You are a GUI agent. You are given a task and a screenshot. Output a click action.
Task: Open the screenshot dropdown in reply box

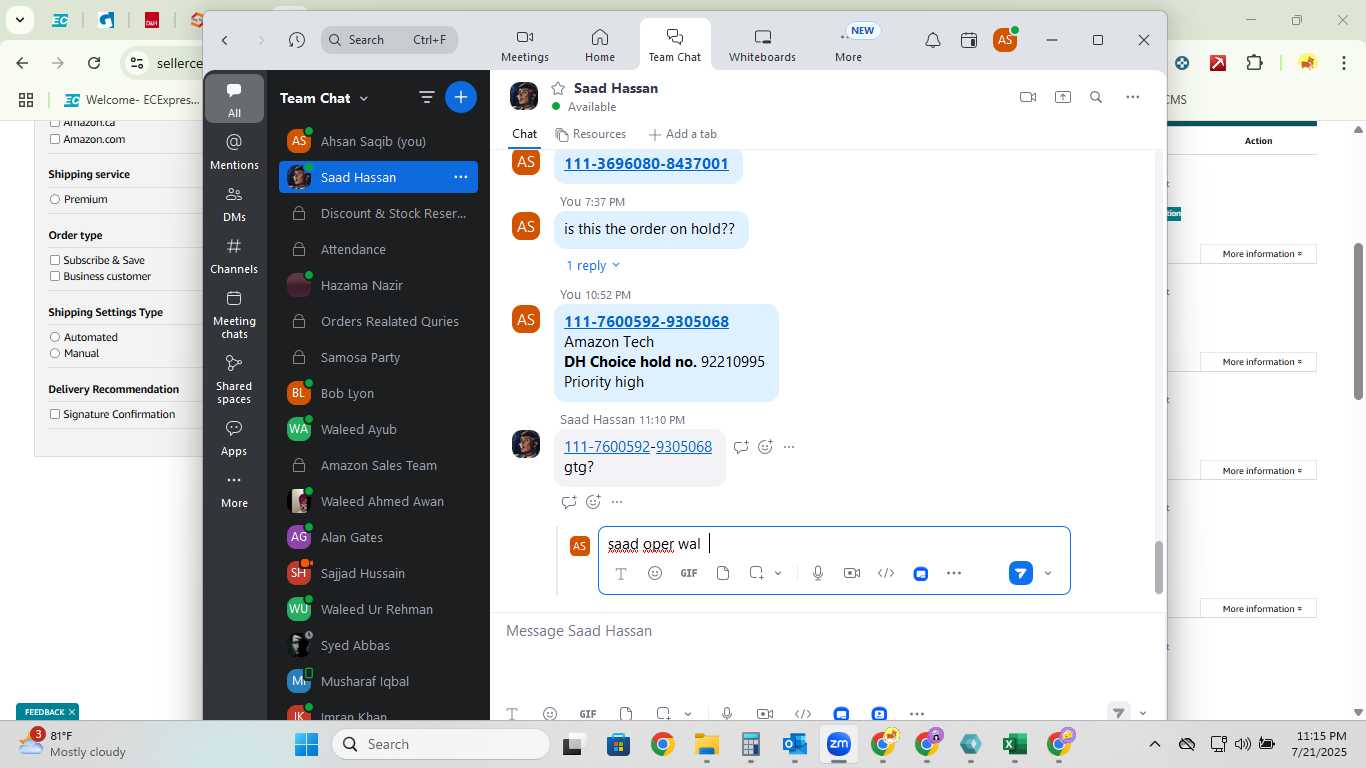pyautogui.click(x=778, y=573)
